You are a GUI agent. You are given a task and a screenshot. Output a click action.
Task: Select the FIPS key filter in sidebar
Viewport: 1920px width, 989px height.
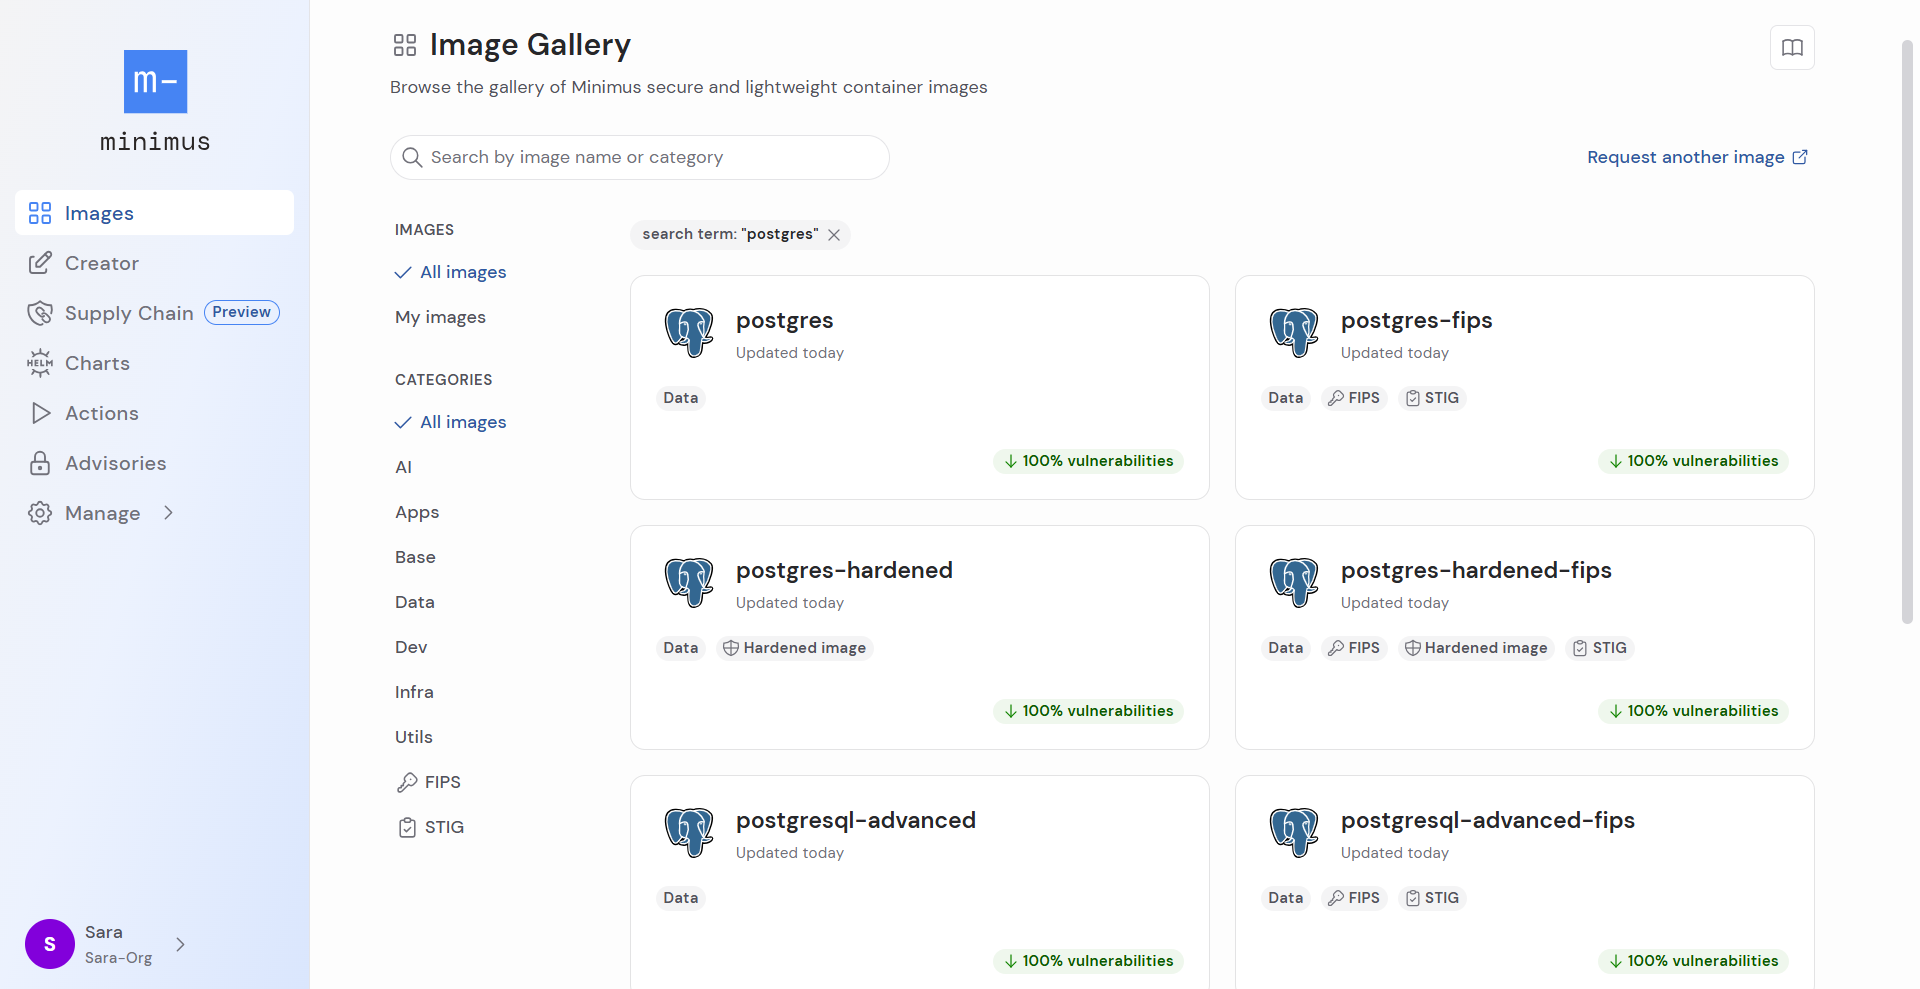(406, 781)
